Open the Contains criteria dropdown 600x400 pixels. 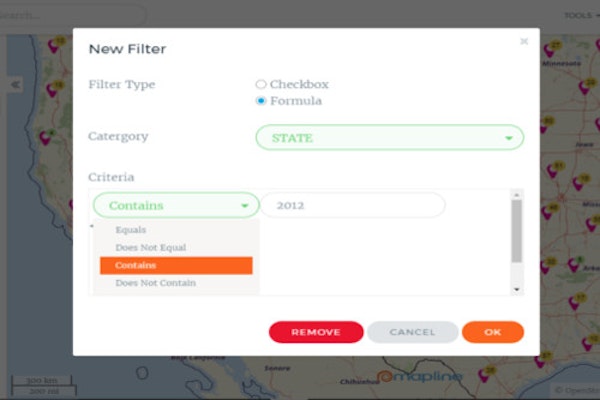click(176, 206)
